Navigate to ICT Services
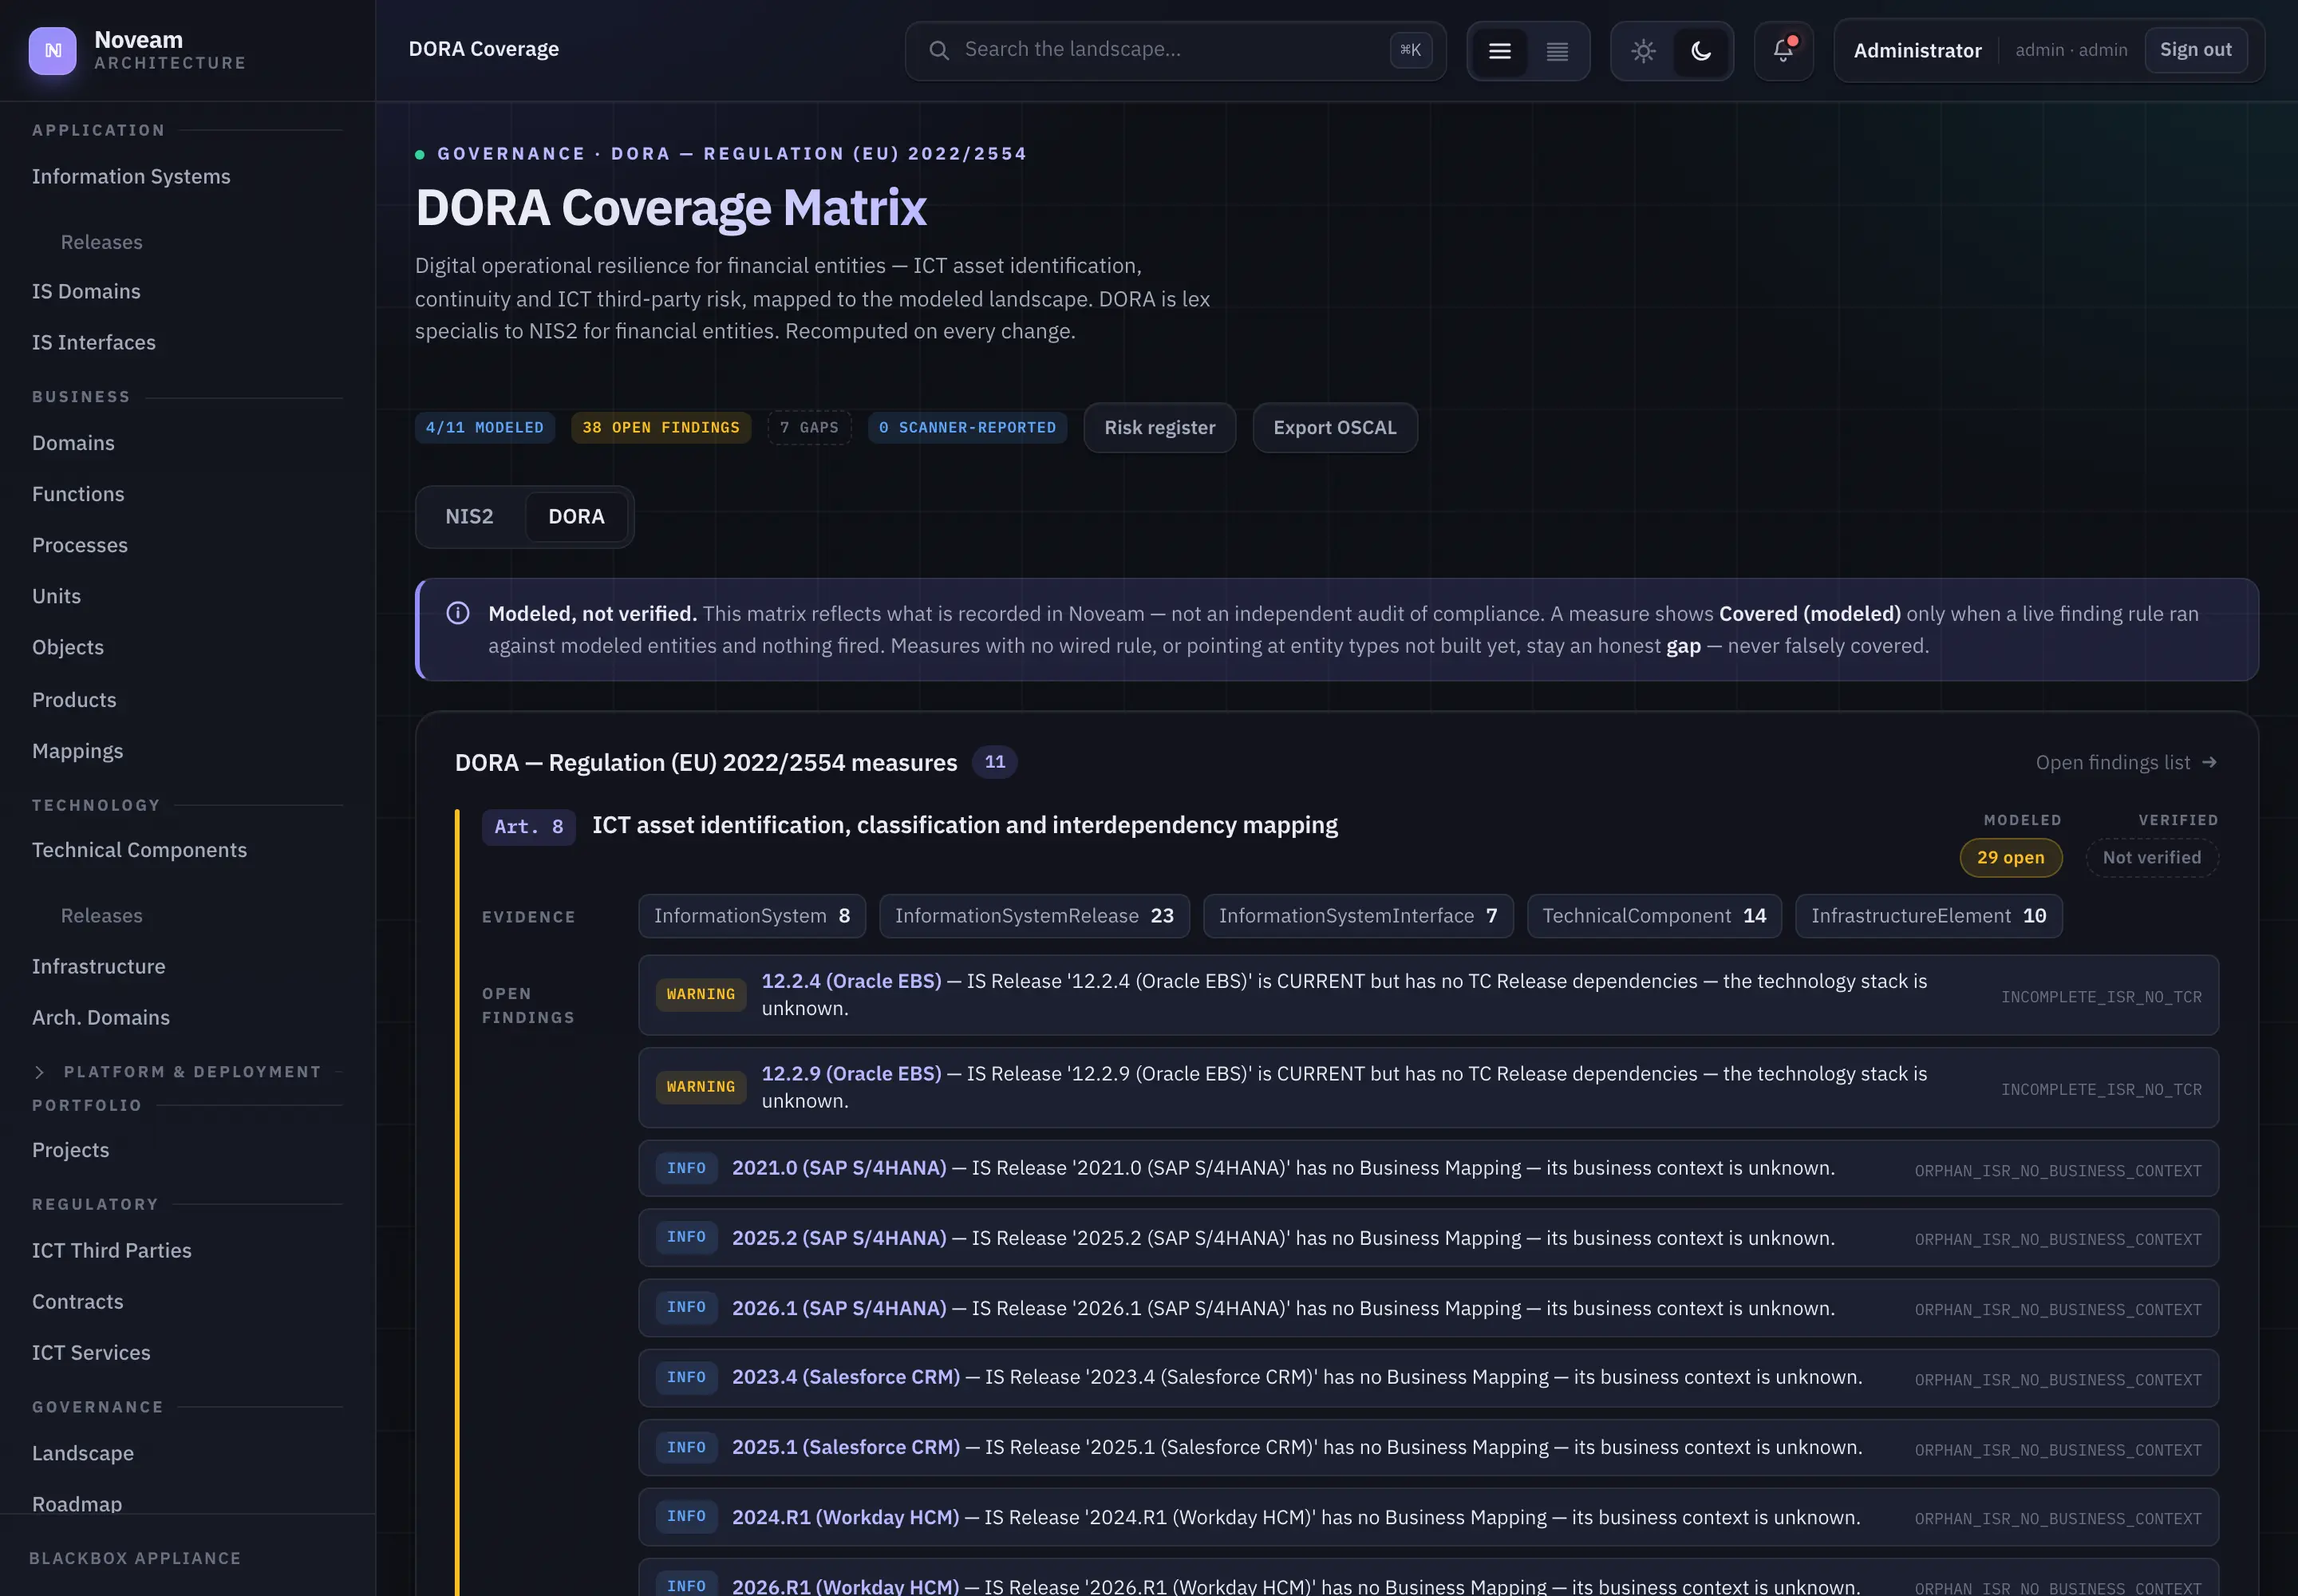Viewport: 2298px width, 1596px height. [x=91, y=1352]
